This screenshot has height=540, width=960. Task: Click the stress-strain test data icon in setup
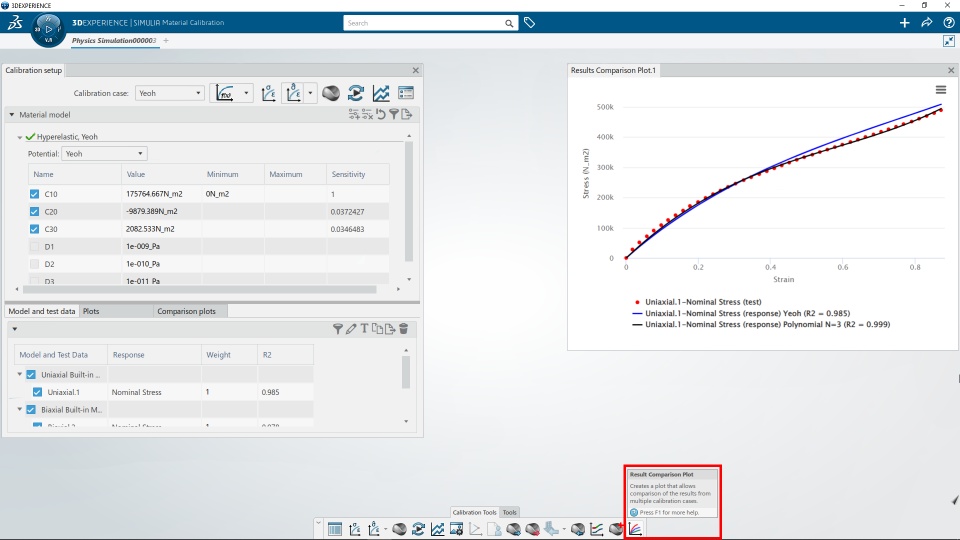point(268,93)
